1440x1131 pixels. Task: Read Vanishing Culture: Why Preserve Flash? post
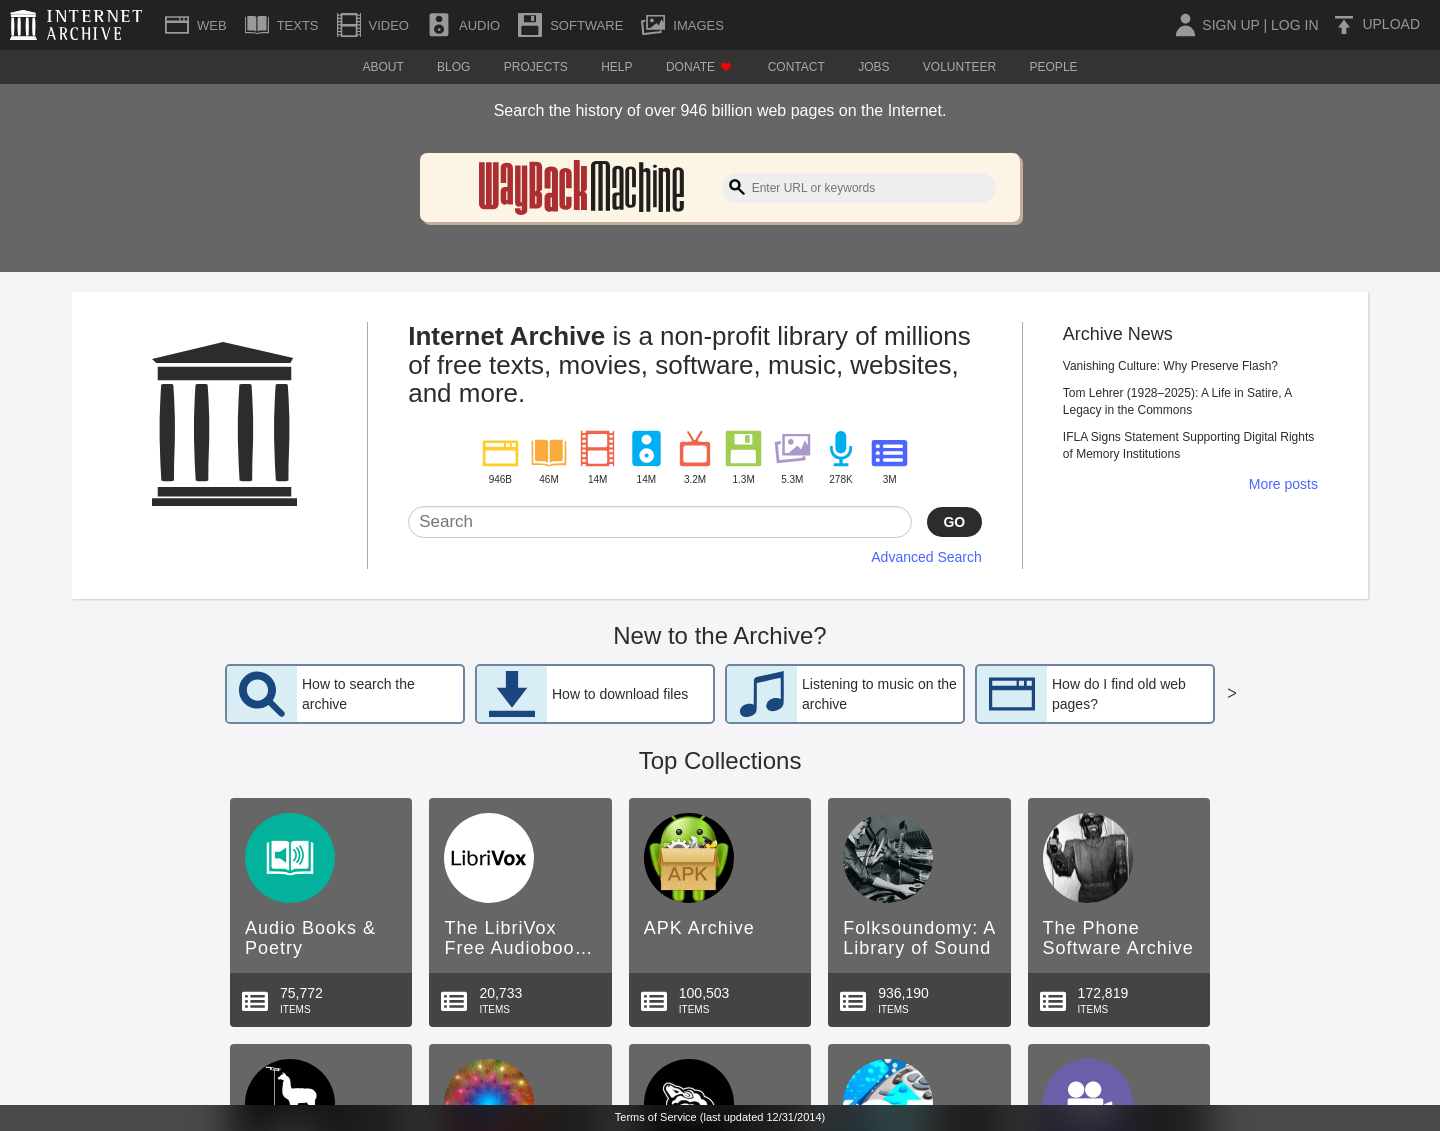click(1170, 366)
